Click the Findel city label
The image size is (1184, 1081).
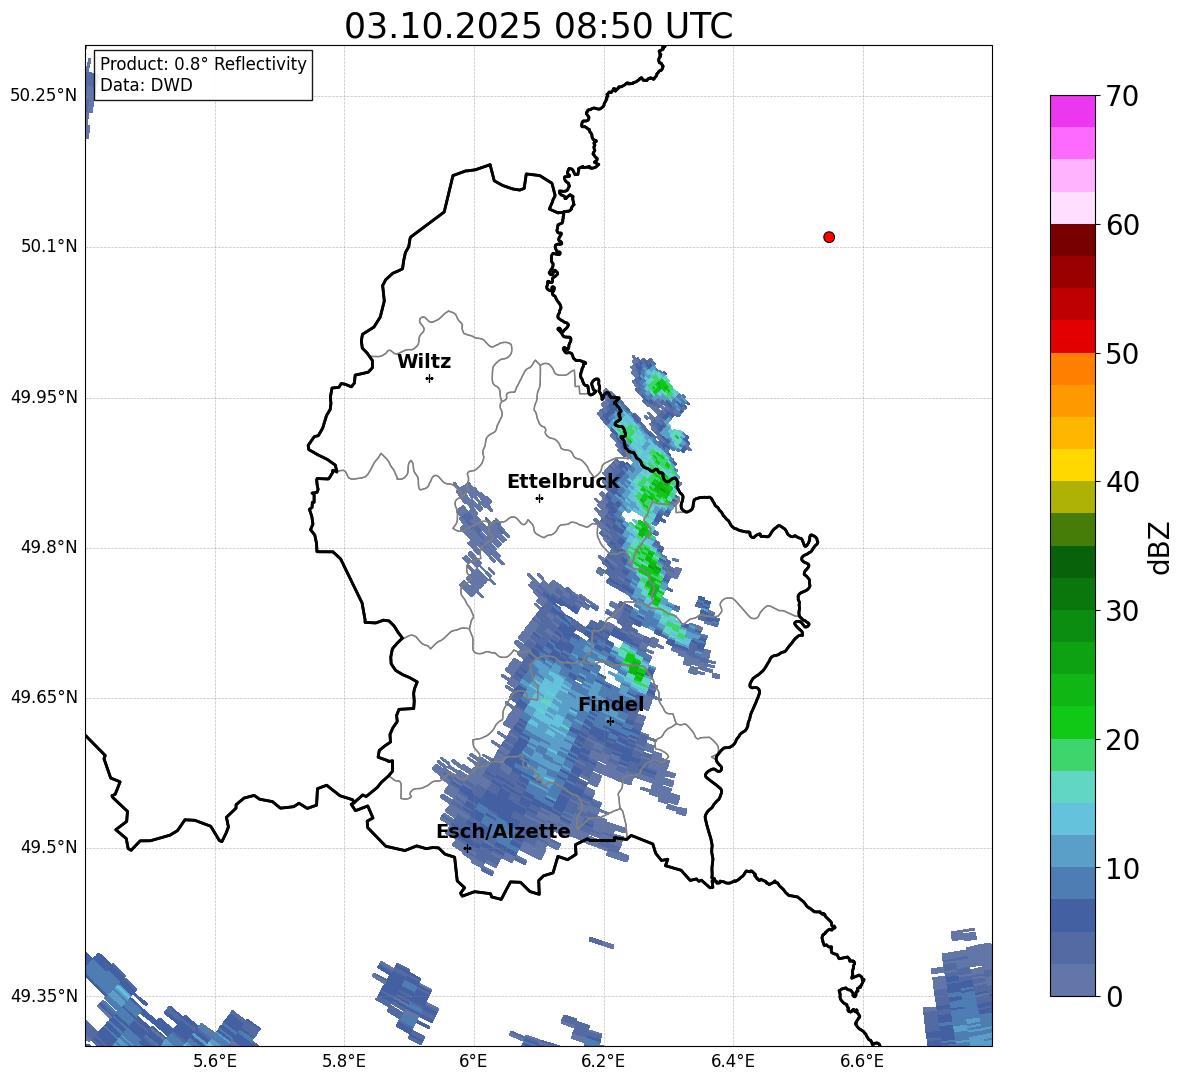tap(611, 704)
